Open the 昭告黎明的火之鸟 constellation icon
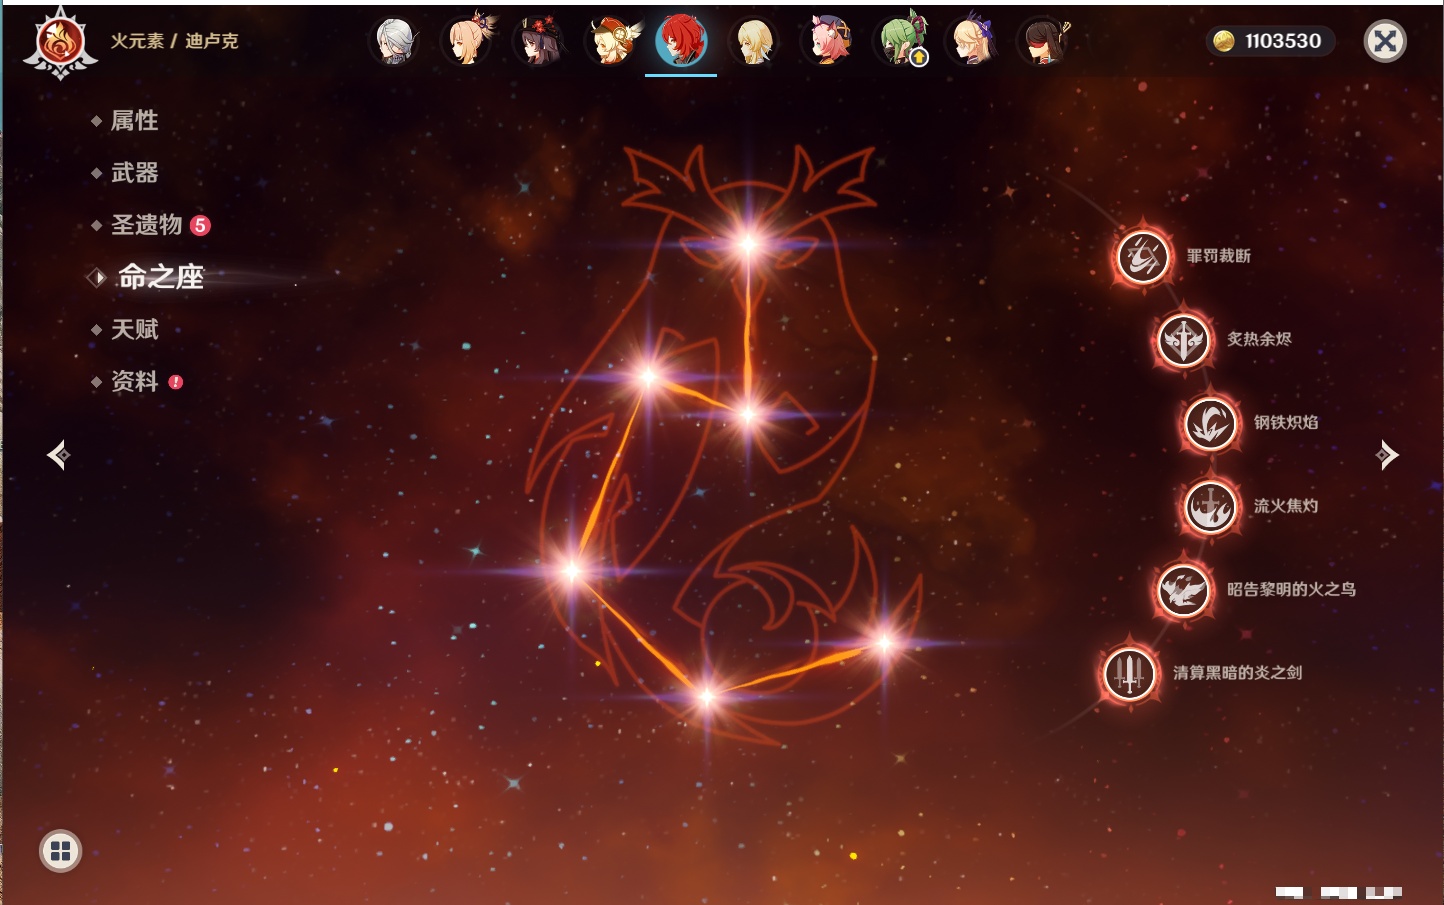This screenshot has height=905, width=1444. pos(1183,590)
